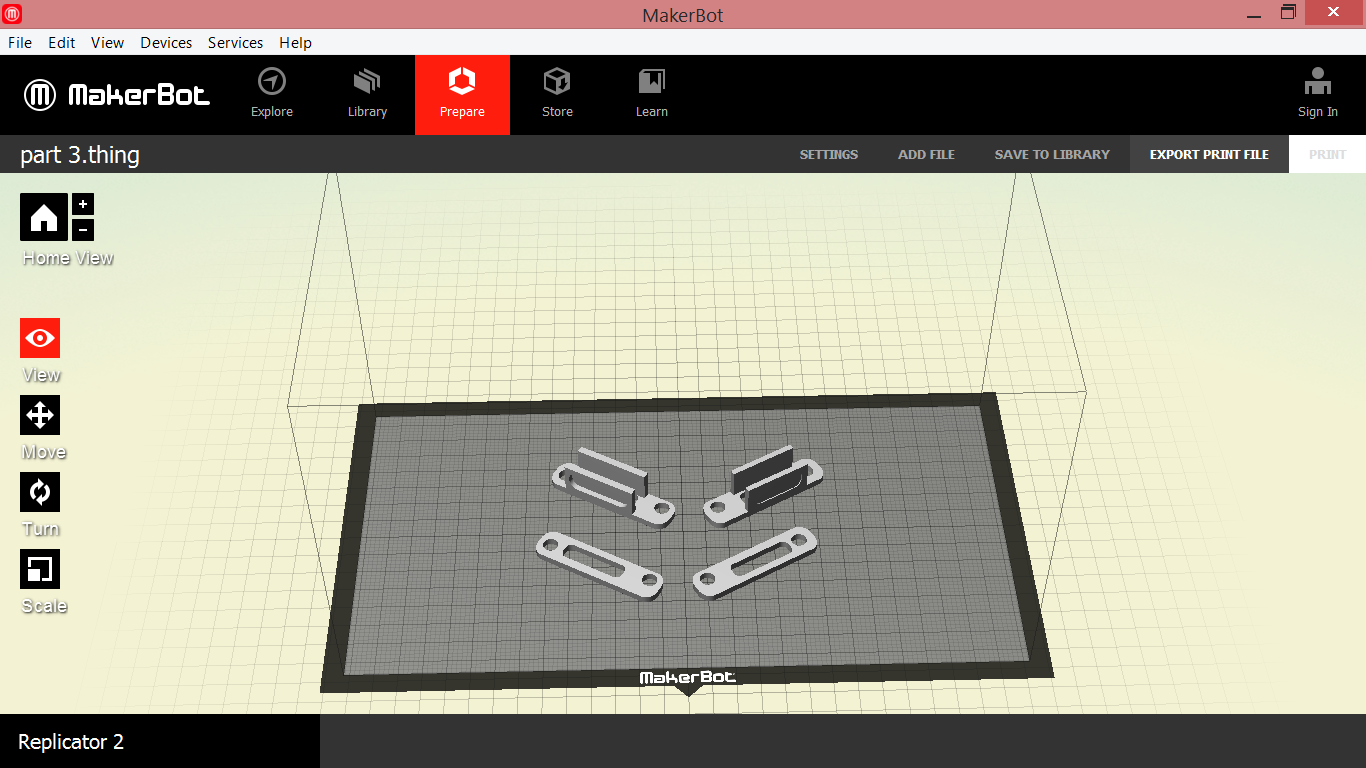
Task: Open the Help menu
Action: coord(295,43)
